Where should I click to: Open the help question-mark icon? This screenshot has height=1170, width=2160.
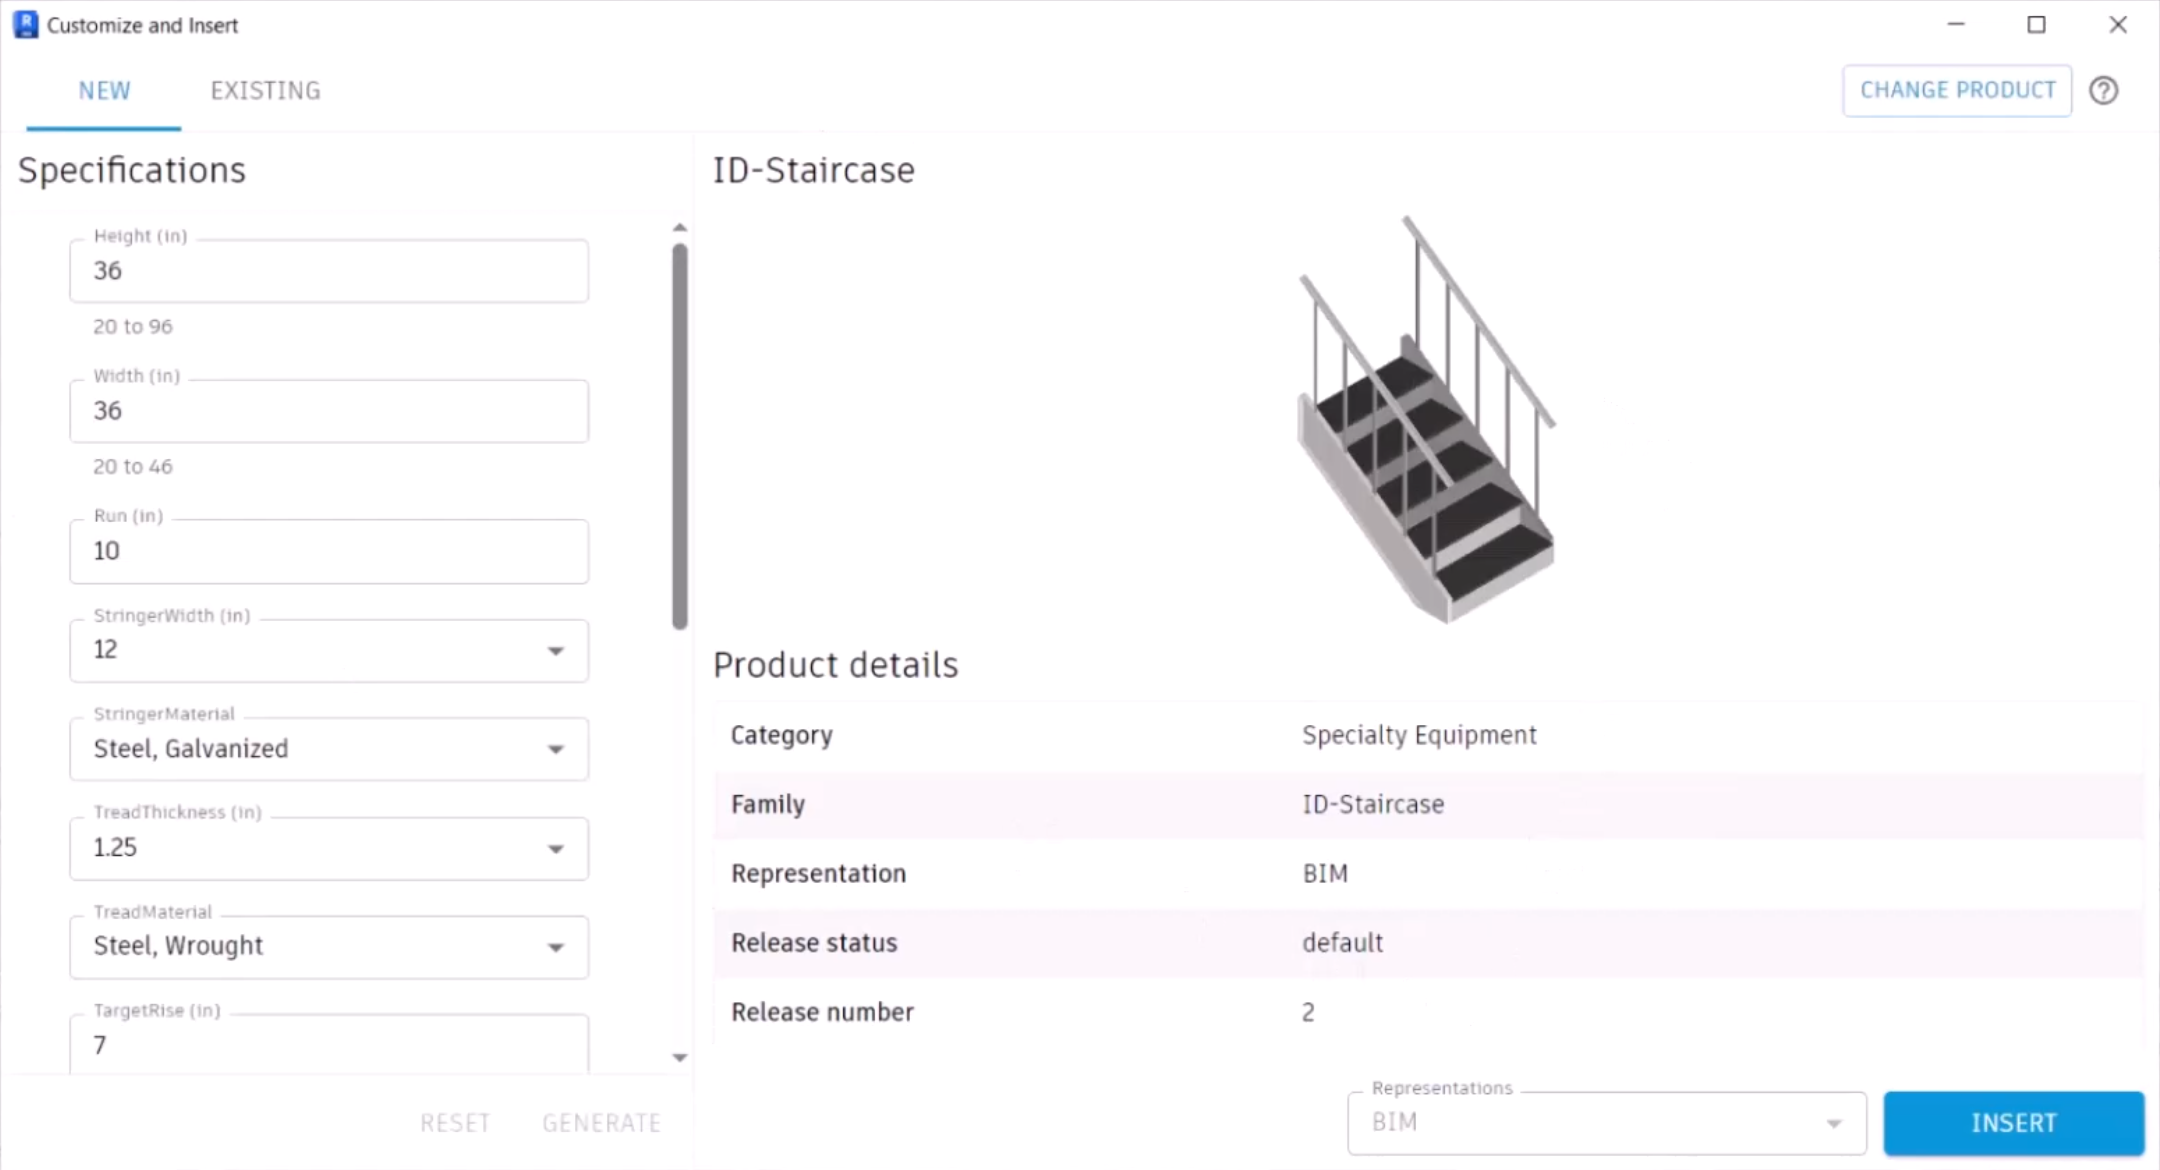(x=2103, y=91)
